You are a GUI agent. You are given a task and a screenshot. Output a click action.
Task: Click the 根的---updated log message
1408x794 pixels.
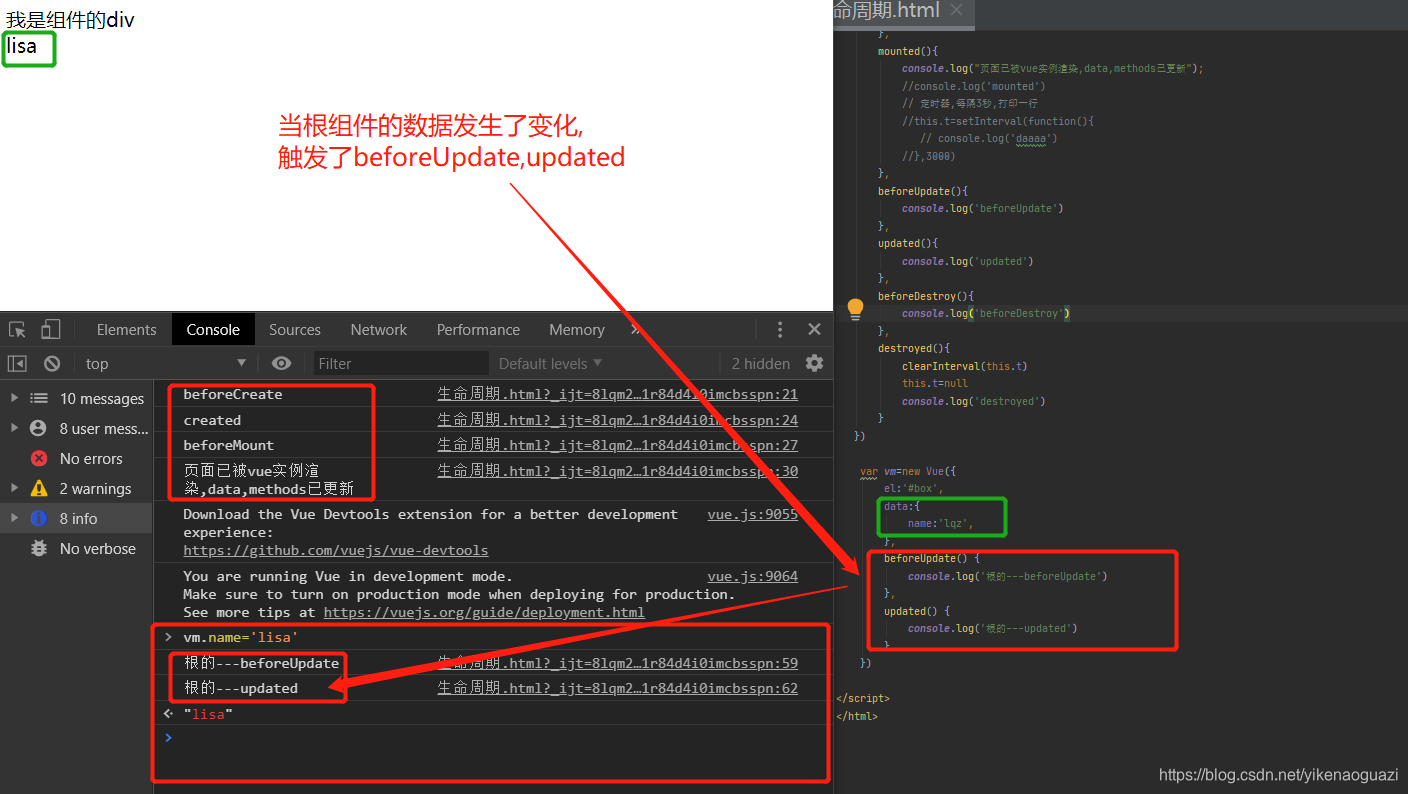240,688
